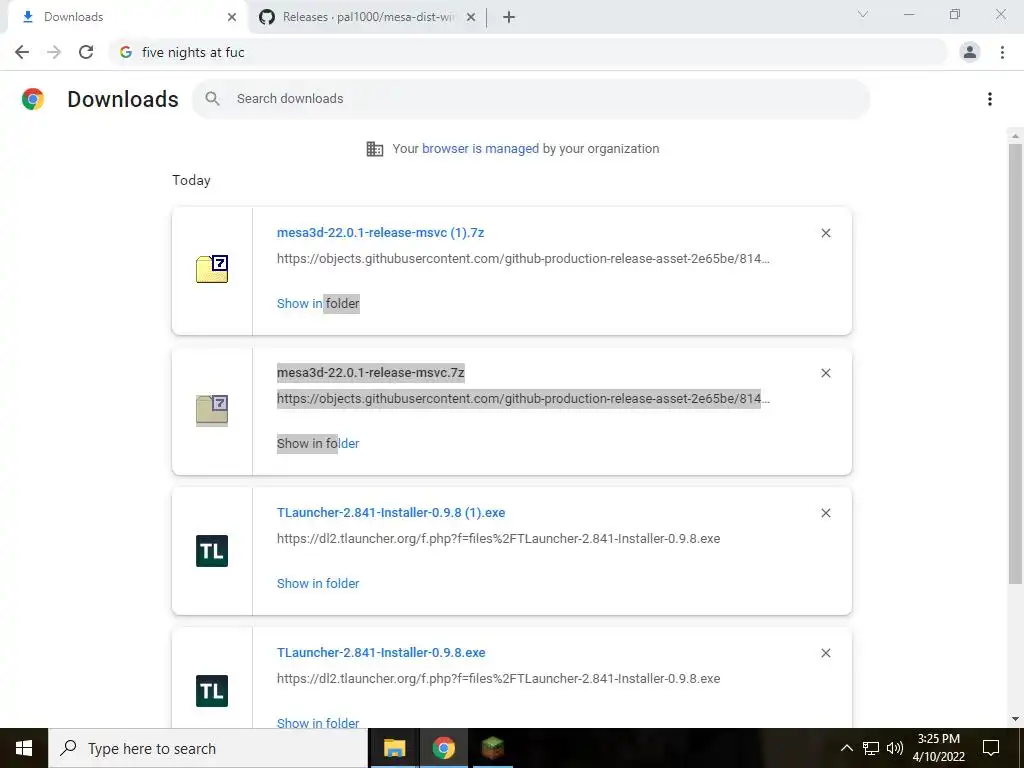Click the Chrome icon in the taskbar
This screenshot has height=768, width=1024.
click(x=443, y=748)
